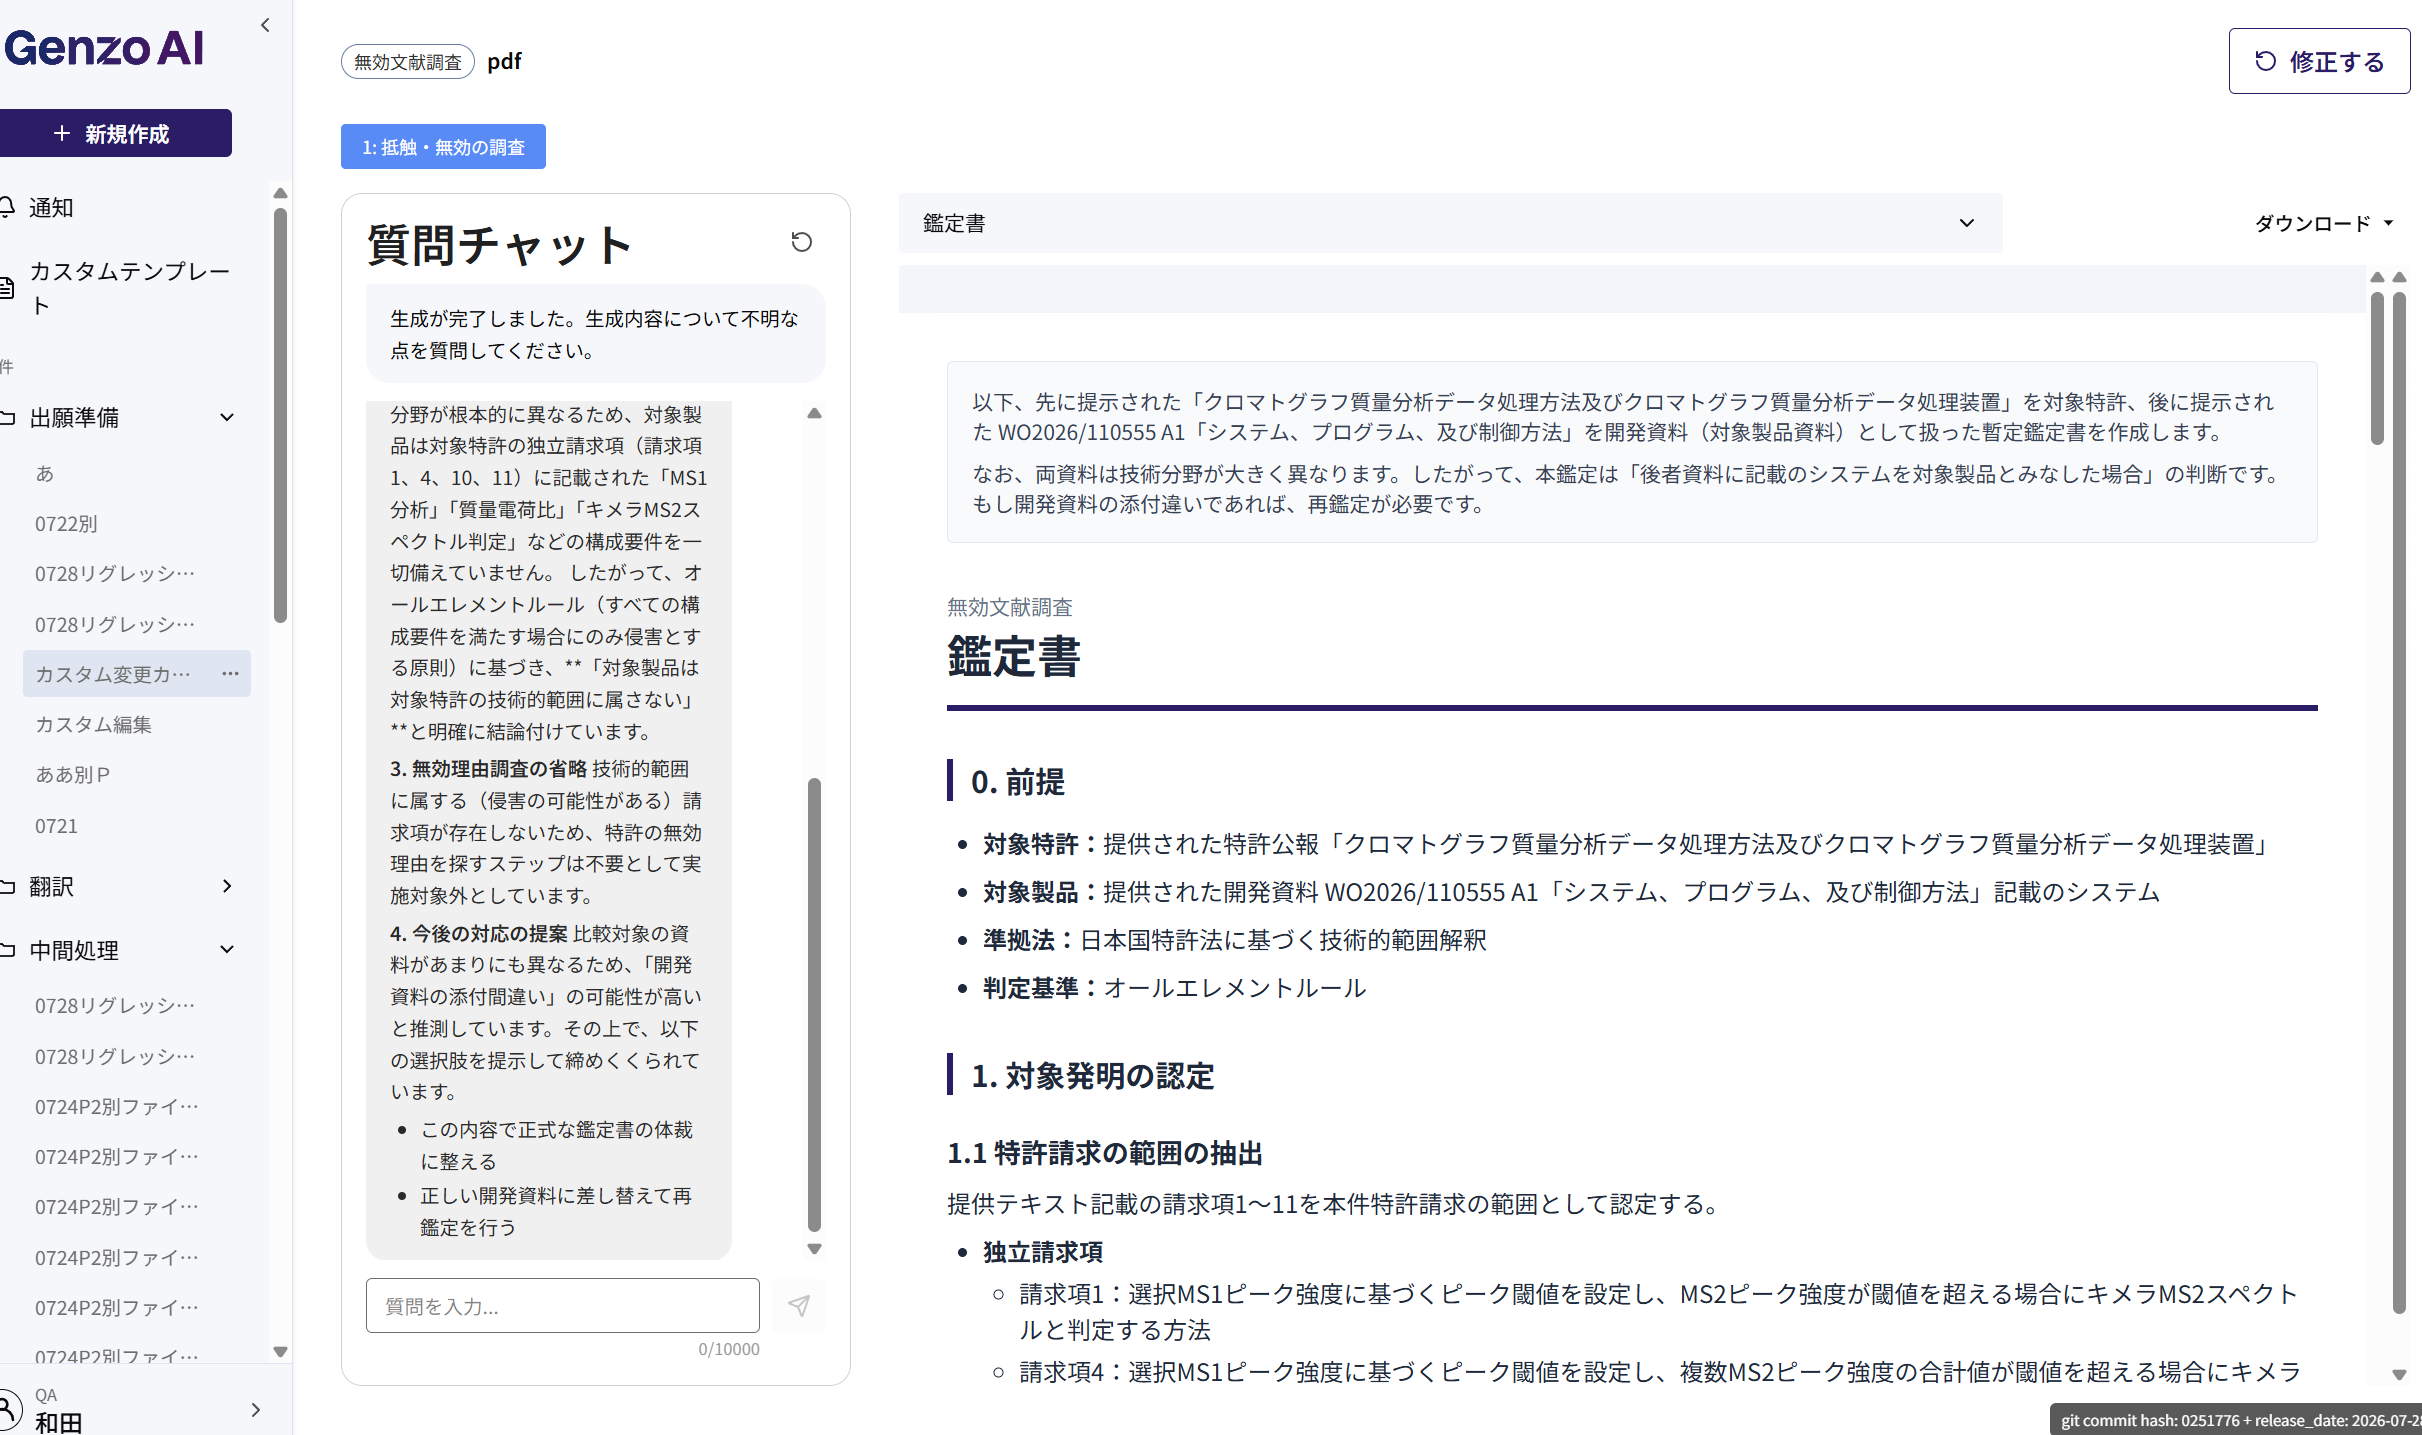This screenshot has height=1435, width=2422.
Task: Click the send message paper plane icon
Action: point(799,1305)
